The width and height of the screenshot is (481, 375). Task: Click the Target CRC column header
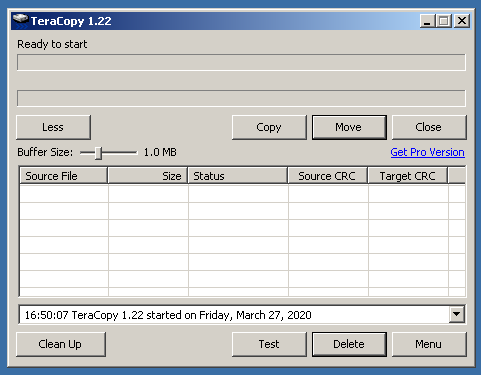[408, 176]
